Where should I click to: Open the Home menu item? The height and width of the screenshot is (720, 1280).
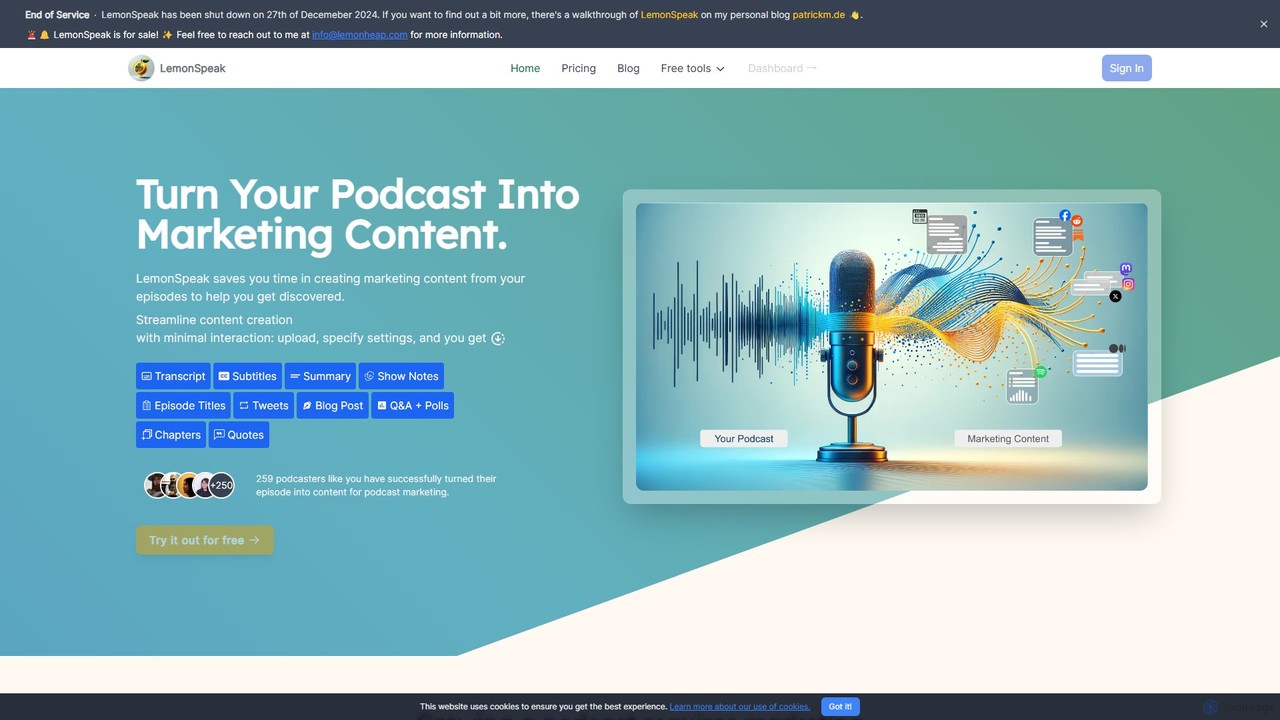pyautogui.click(x=525, y=68)
